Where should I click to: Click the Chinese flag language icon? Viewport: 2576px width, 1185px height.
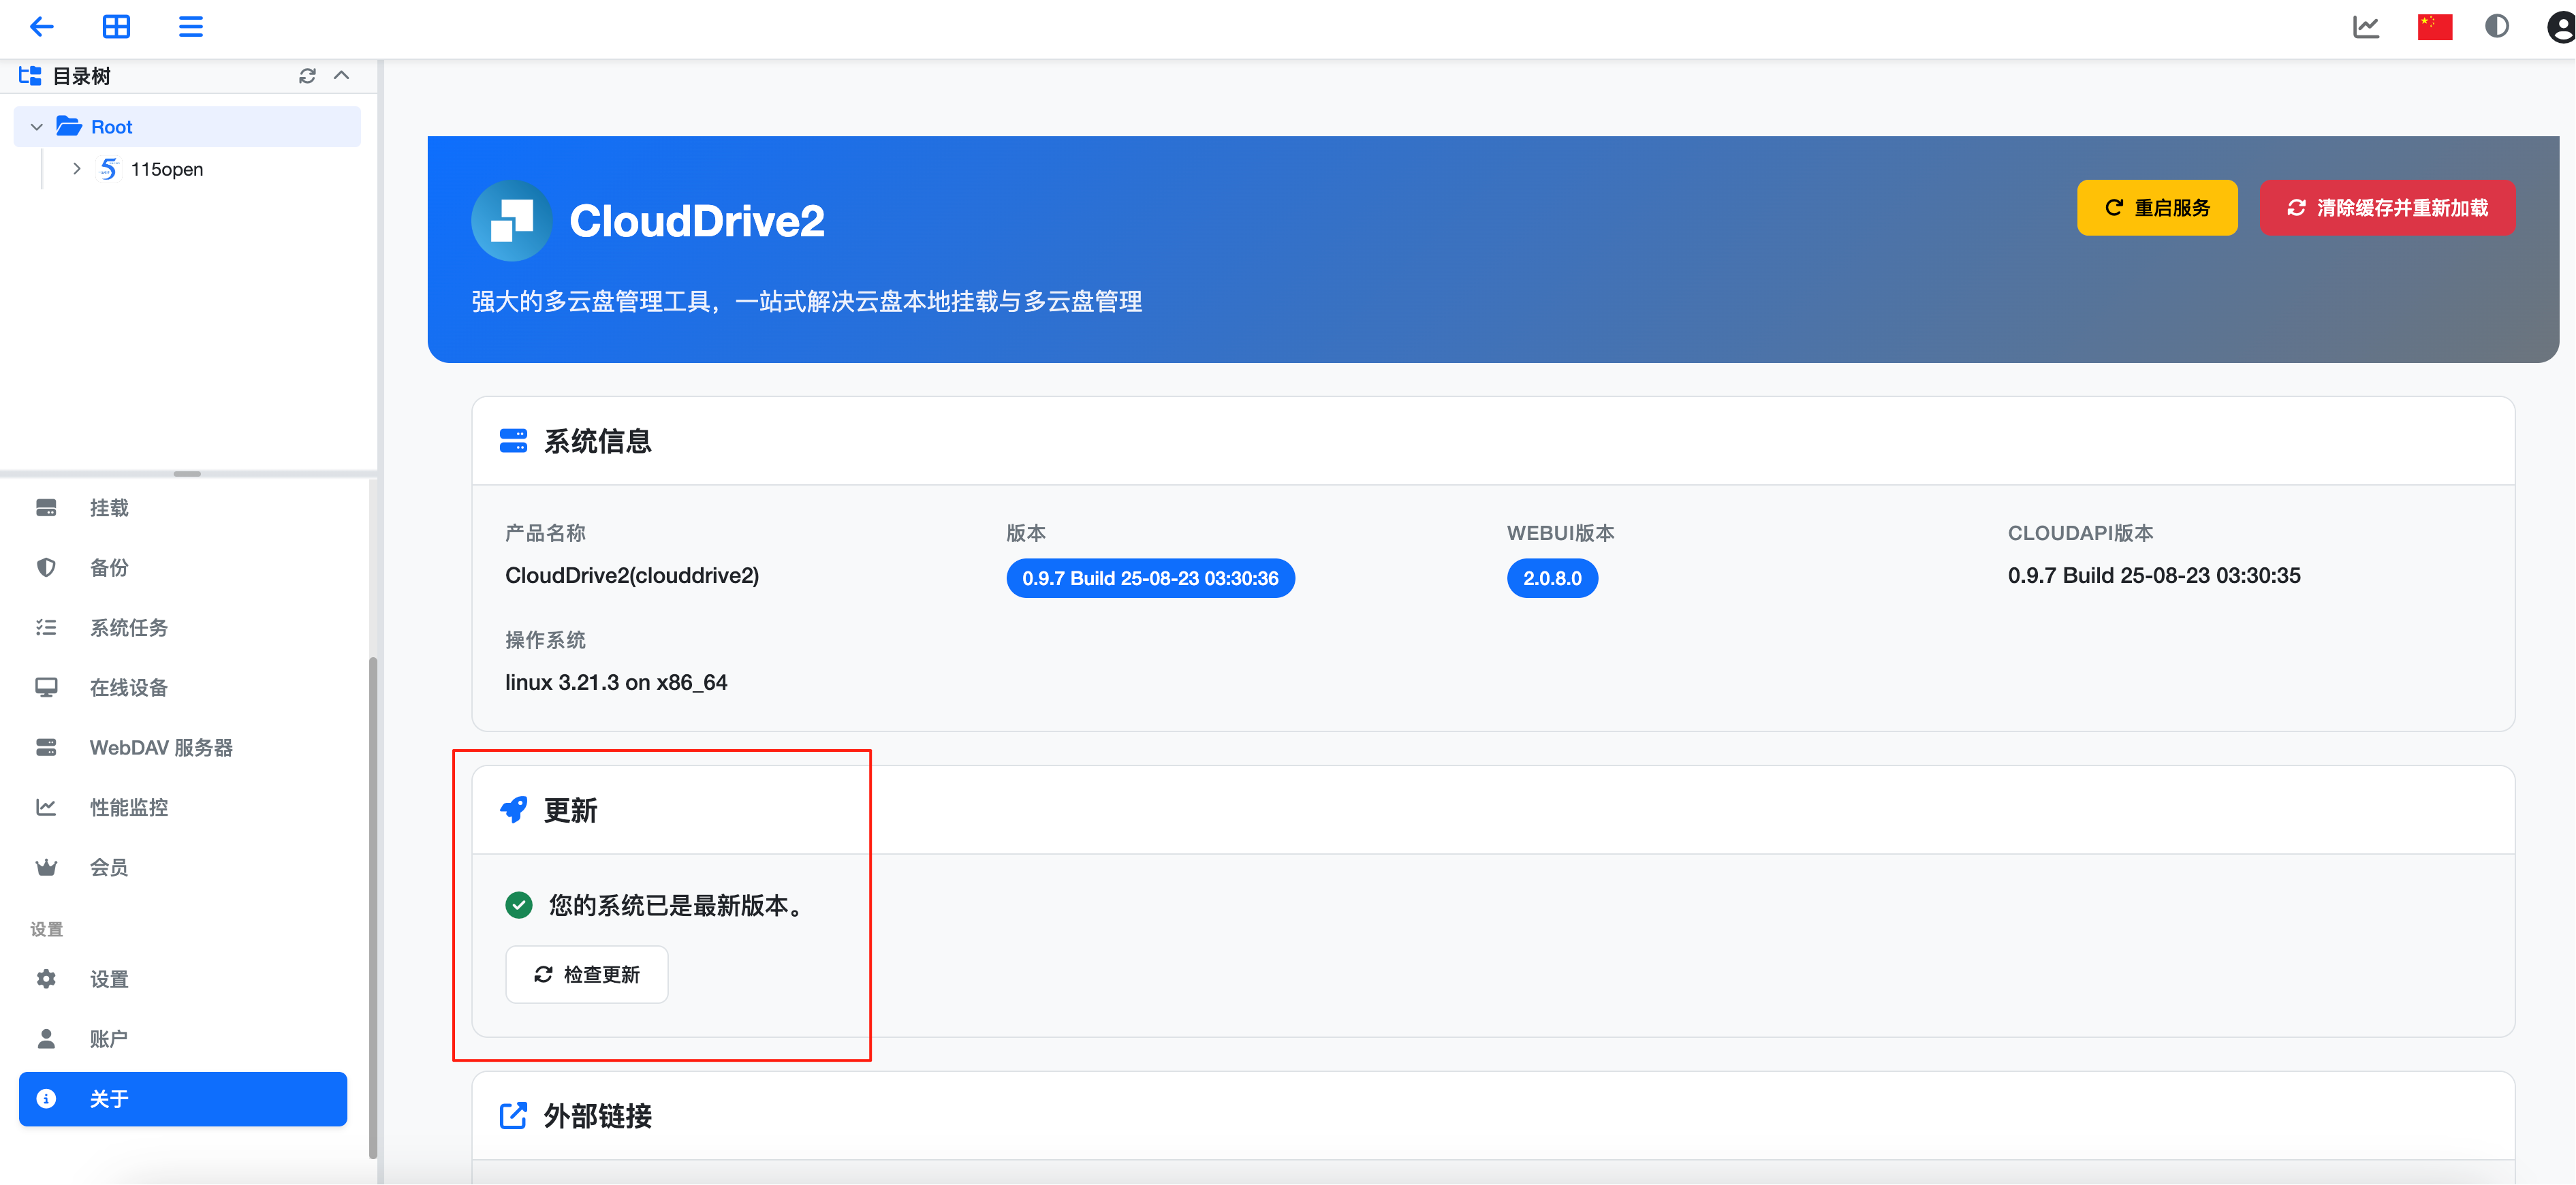pyautogui.click(x=2434, y=27)
